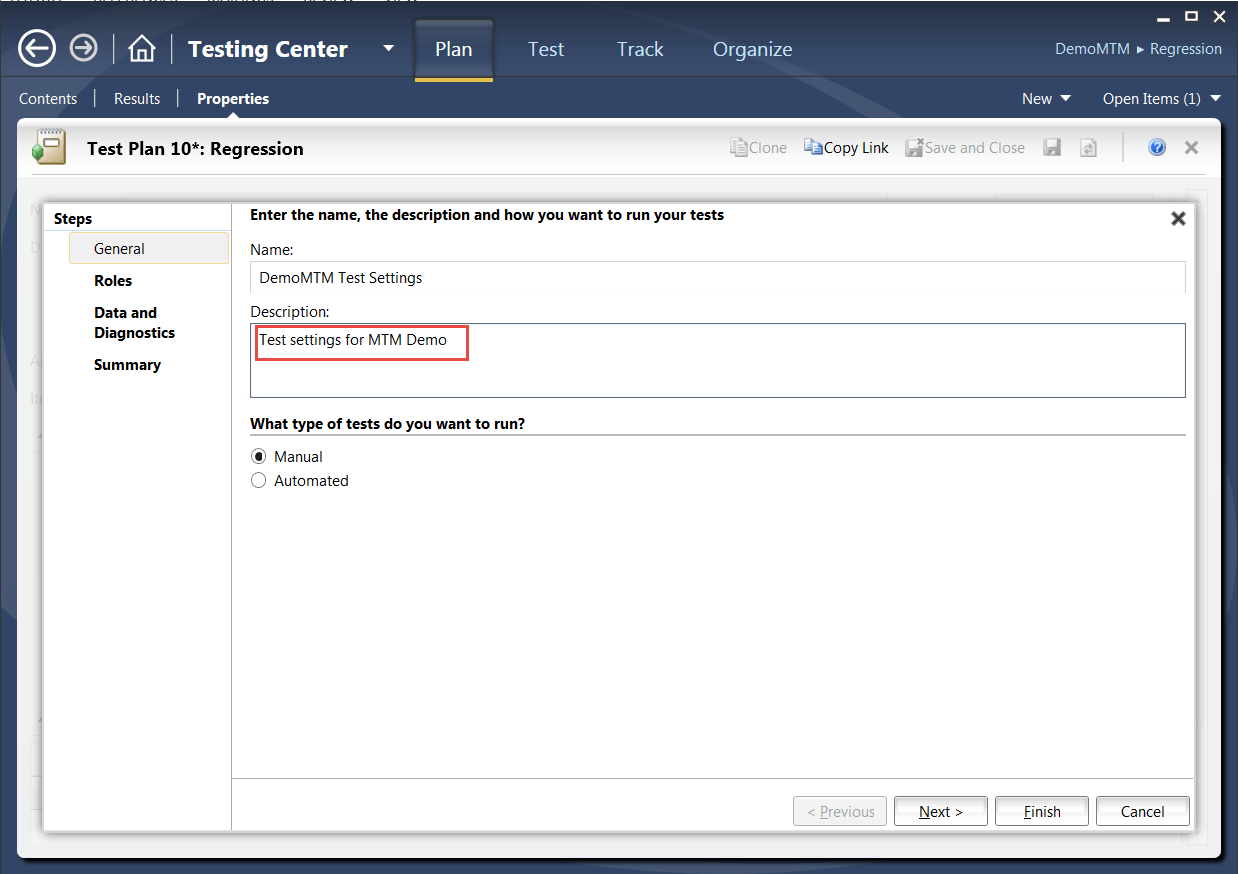This screenshot has width=1238, height=874.
Task: Click the Finish button
Action: click(x=1041, y=811)
